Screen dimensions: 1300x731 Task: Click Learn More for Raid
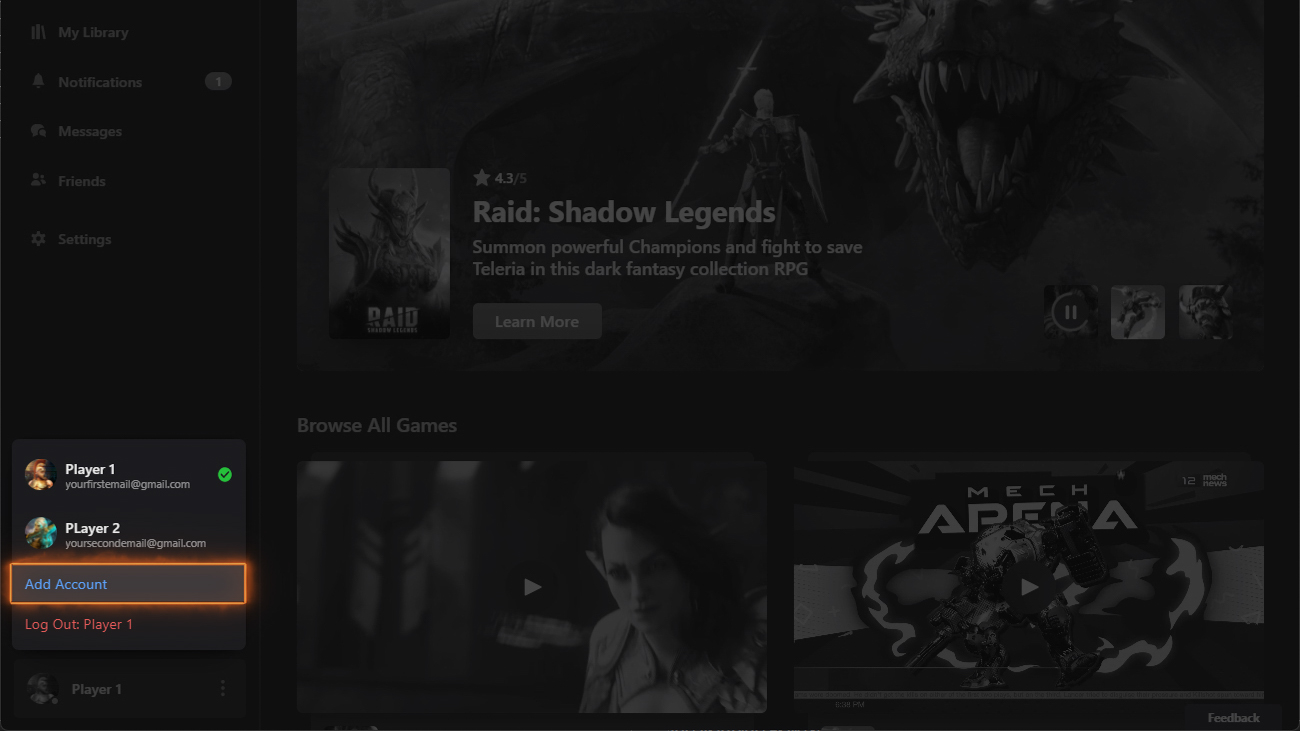pos(537,322)
